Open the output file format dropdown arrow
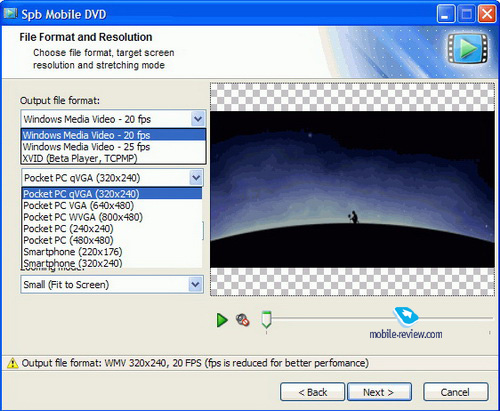Screen dimensions: 500x411 coord(198,119)
